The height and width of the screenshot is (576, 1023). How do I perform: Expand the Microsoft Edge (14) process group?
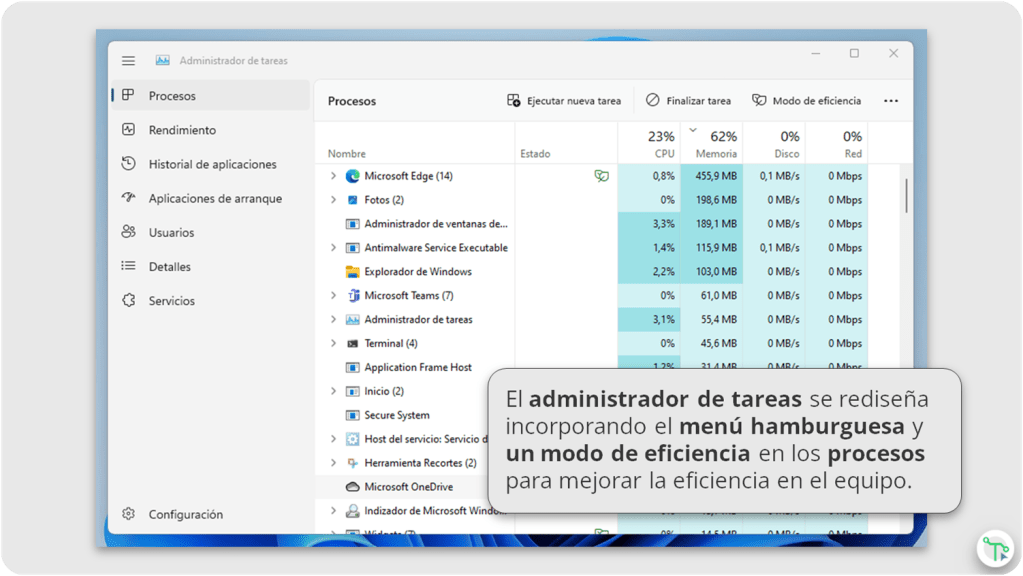pos(334,176)
